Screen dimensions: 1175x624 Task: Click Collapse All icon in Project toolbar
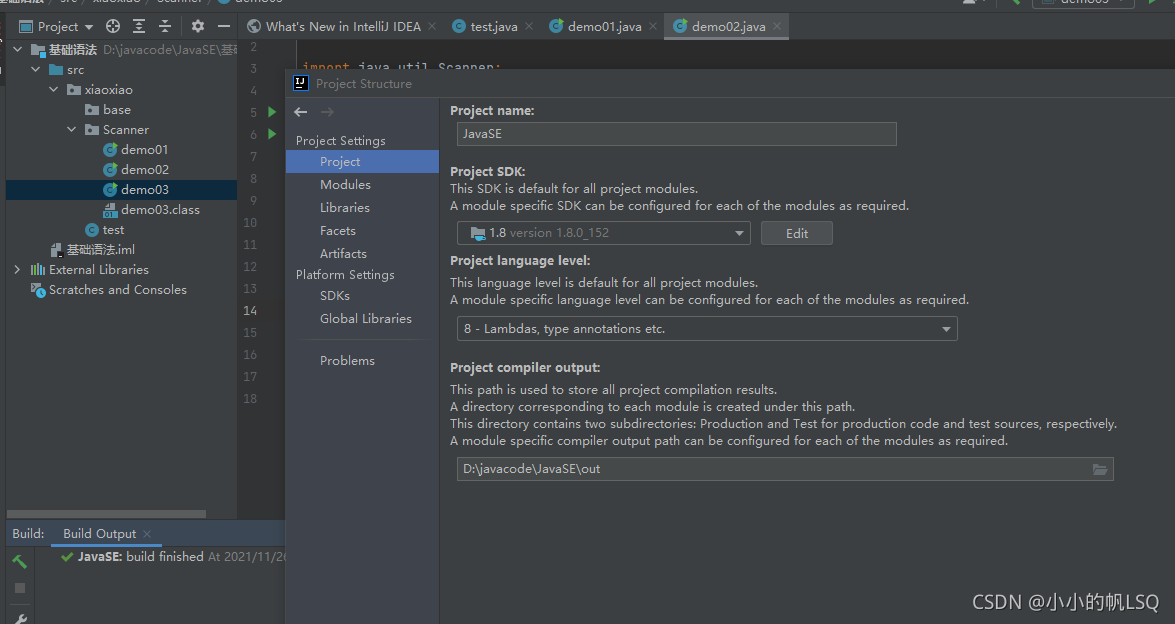pyautogui.click(x=165, y=26)
